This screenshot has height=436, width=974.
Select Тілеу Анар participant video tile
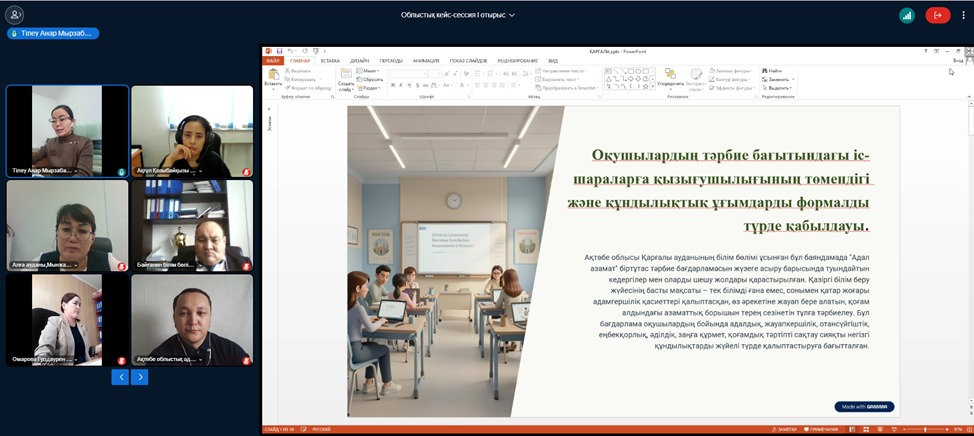point(67,131)
